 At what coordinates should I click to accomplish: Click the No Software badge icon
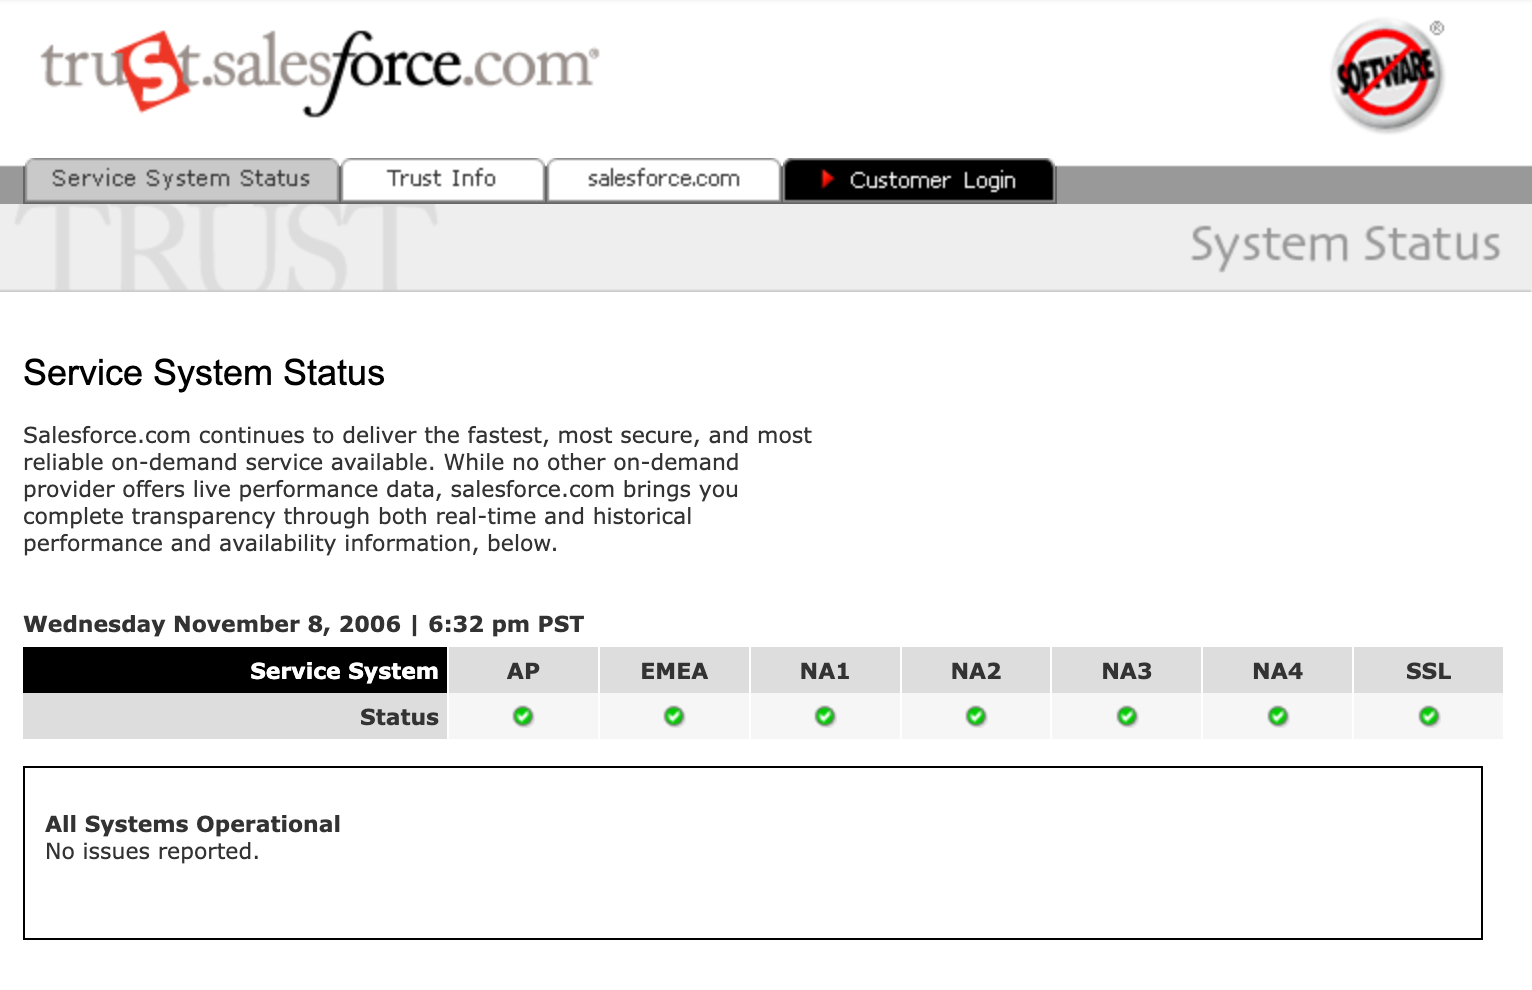(x=1389, y=74)
